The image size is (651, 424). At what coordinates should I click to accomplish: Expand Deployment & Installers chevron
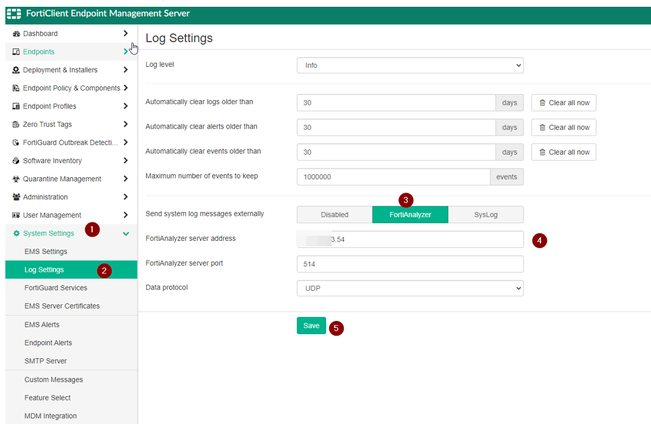[x=125, y=70]
